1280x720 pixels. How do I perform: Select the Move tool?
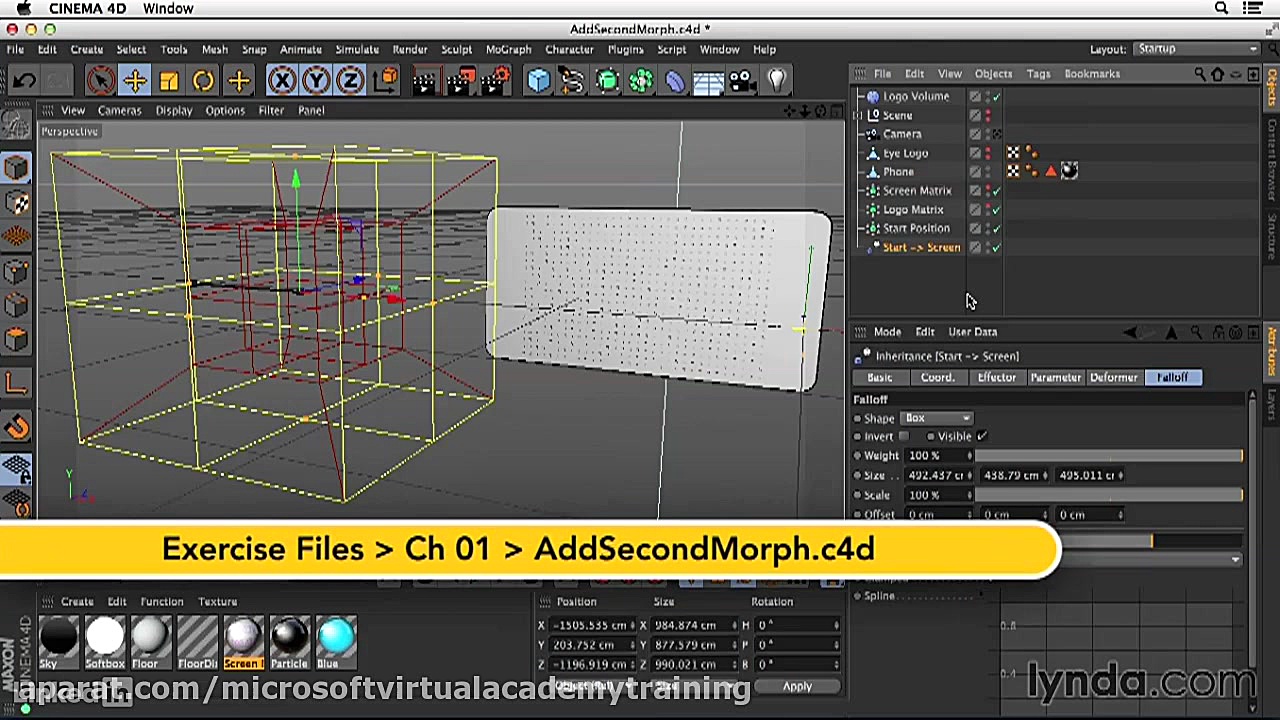pos(135,80)
